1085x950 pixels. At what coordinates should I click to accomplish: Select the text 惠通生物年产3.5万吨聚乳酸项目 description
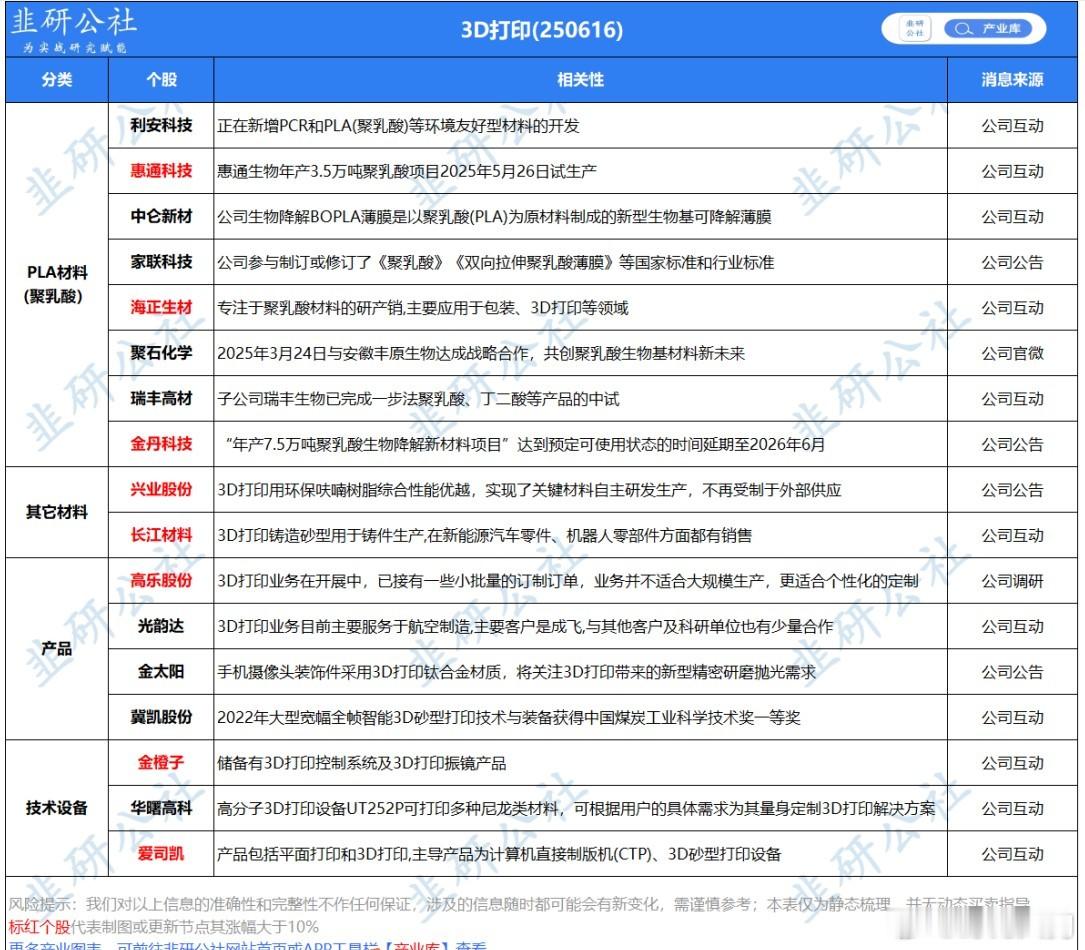[x=407, y=172]
